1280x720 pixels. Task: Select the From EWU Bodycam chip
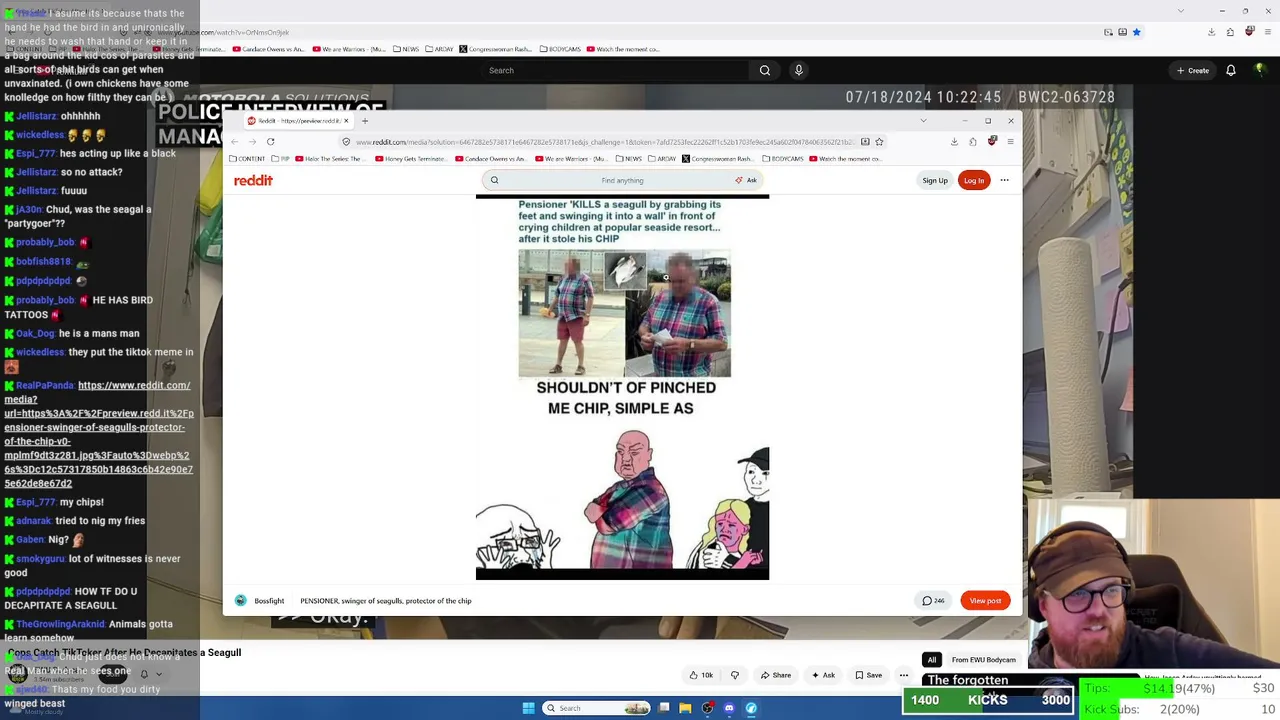[x=984, y=660]
